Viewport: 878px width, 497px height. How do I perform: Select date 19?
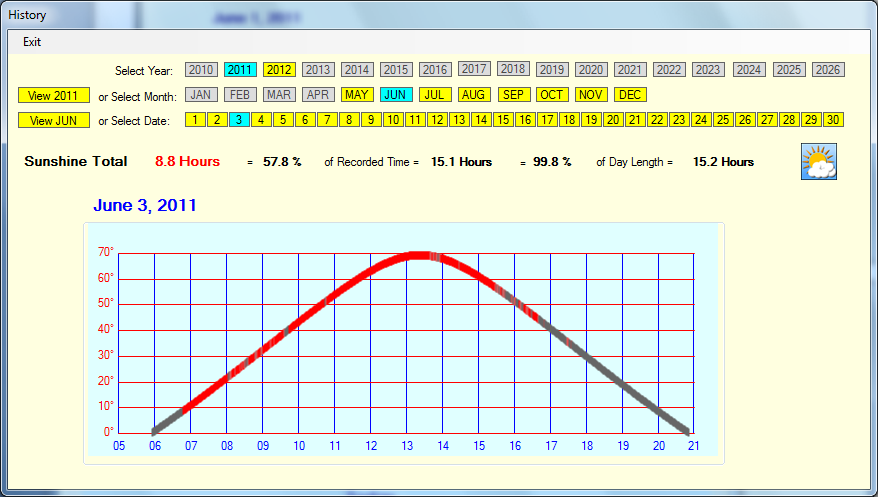coord(591,120)
